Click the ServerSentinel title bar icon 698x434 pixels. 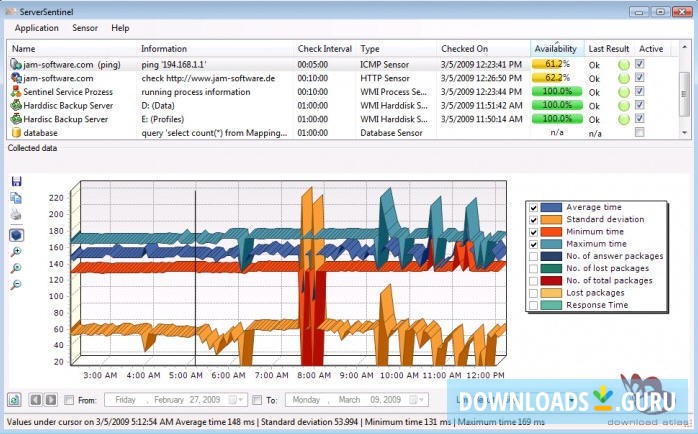click(11, 11)
